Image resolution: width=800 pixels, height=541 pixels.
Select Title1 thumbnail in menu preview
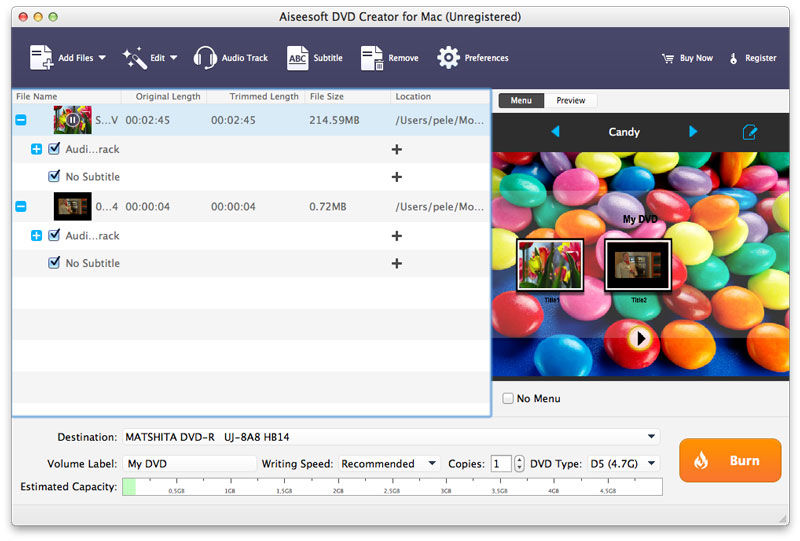tap(550, 265)
